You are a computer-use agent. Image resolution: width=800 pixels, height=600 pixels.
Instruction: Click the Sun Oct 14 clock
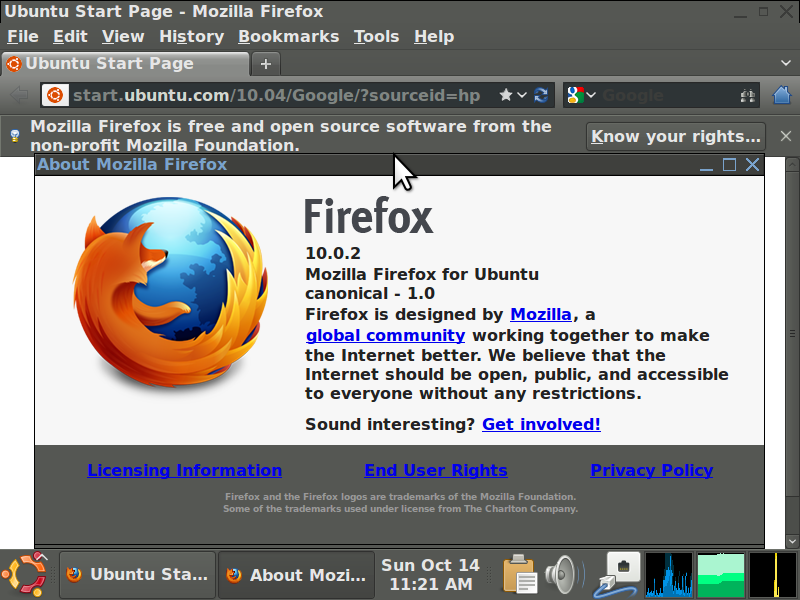click(x=431, y=574)
